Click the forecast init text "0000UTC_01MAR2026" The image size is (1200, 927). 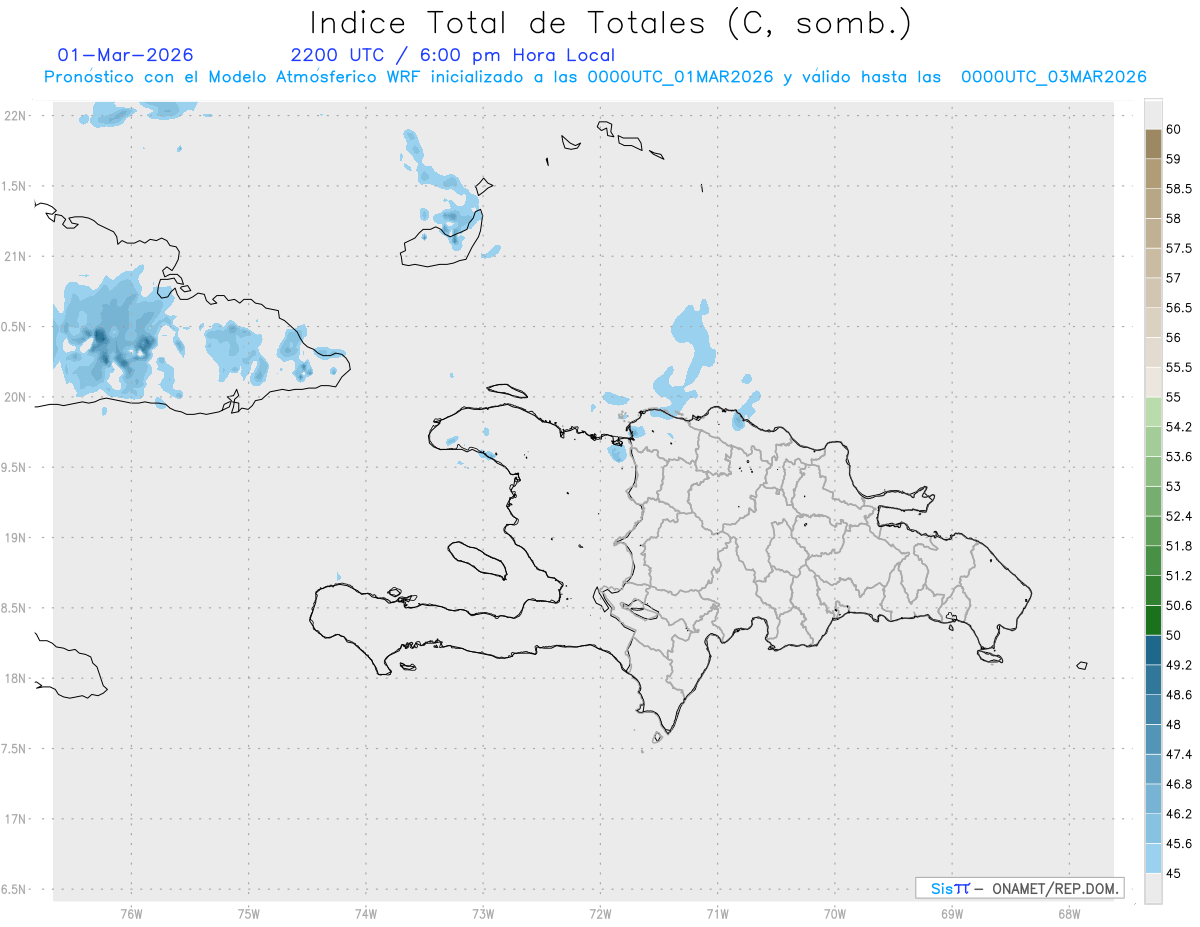(x=680, y=77)
